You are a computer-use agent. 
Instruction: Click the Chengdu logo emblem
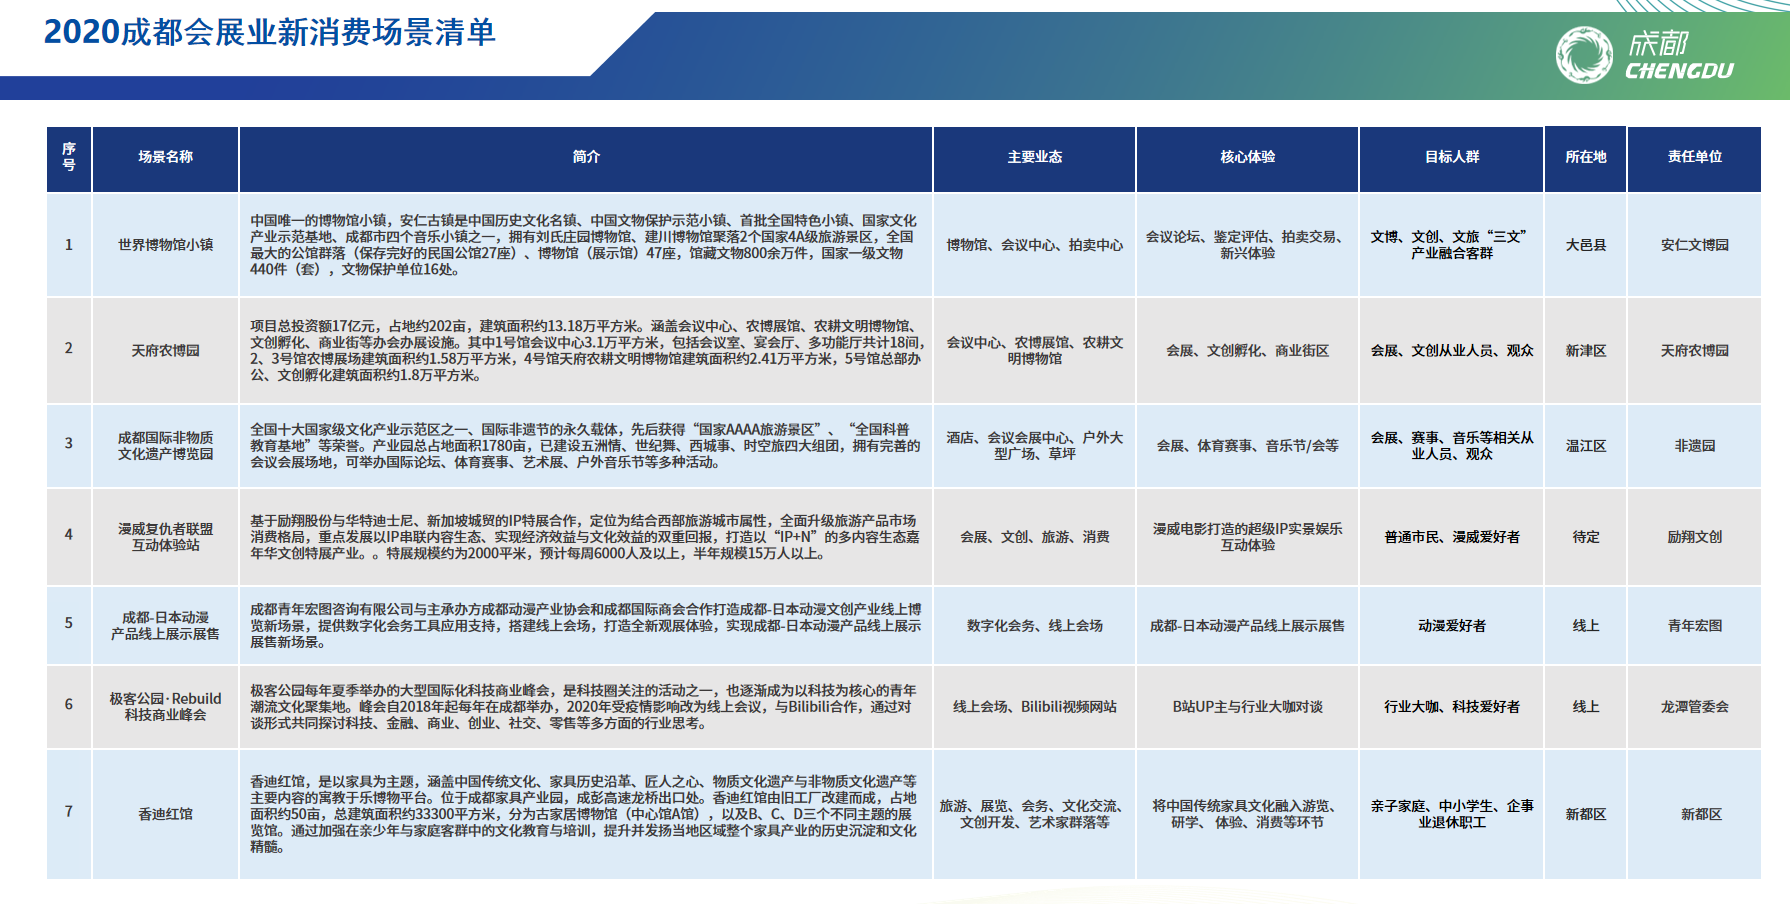click(x=1584, y=55)
